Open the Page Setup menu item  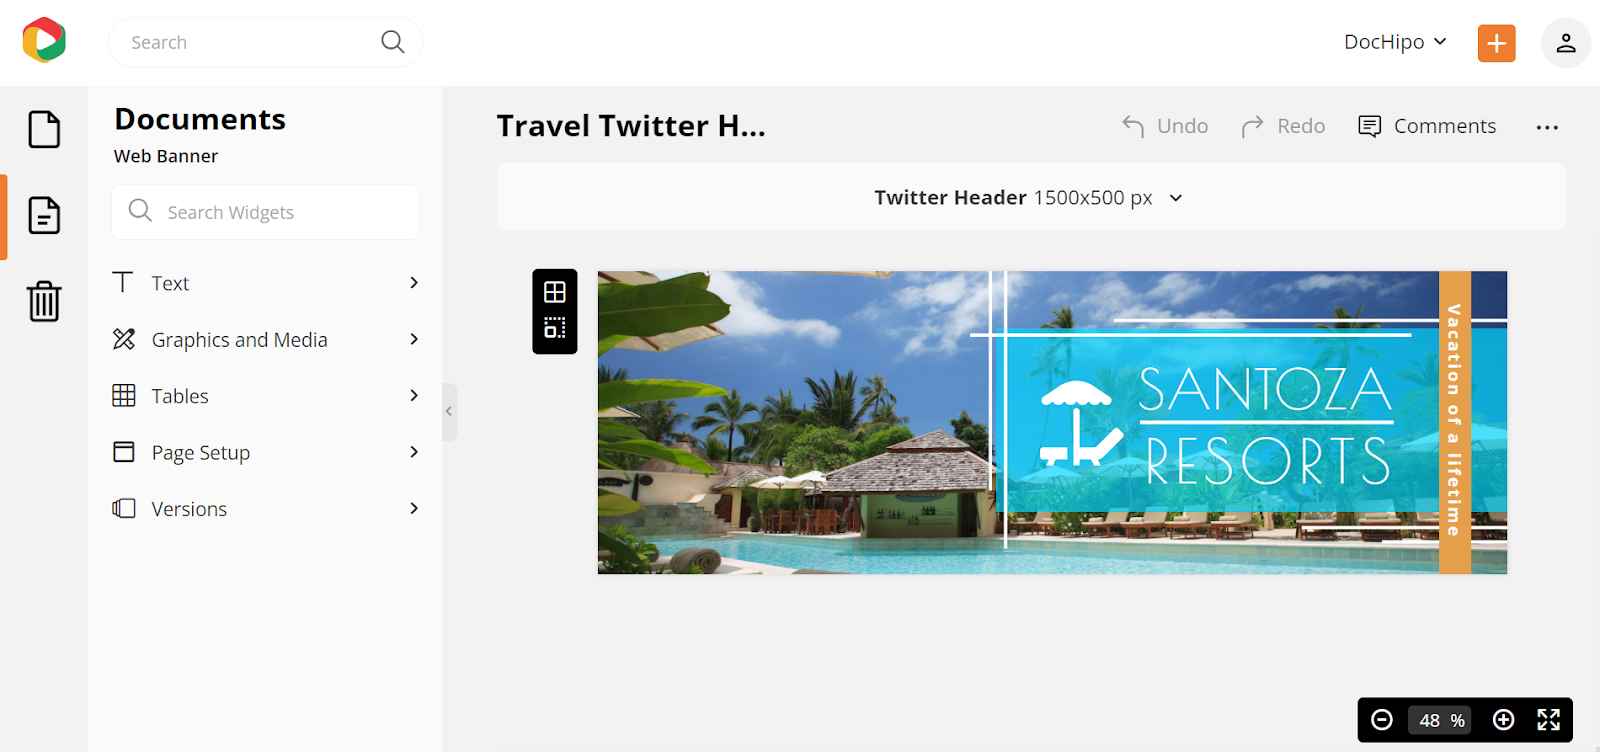coord(266,452)
